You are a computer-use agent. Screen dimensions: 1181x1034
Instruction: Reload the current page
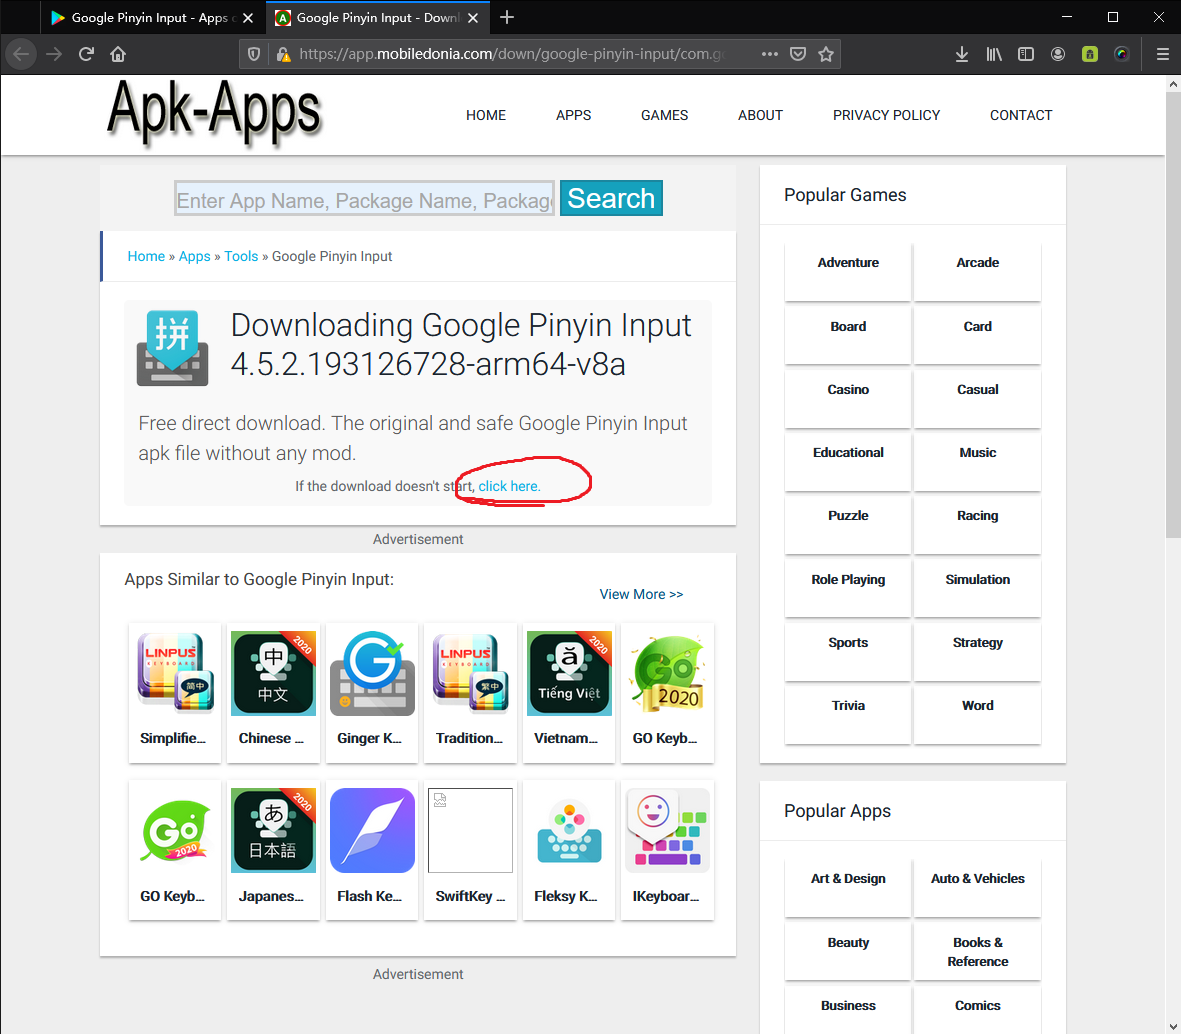click(86, 54)
